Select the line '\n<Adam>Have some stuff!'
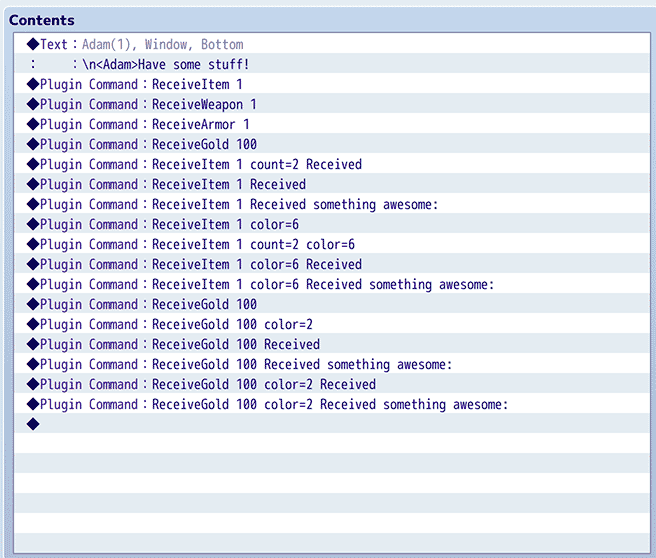The image size is (656, 558). [332, 64]
